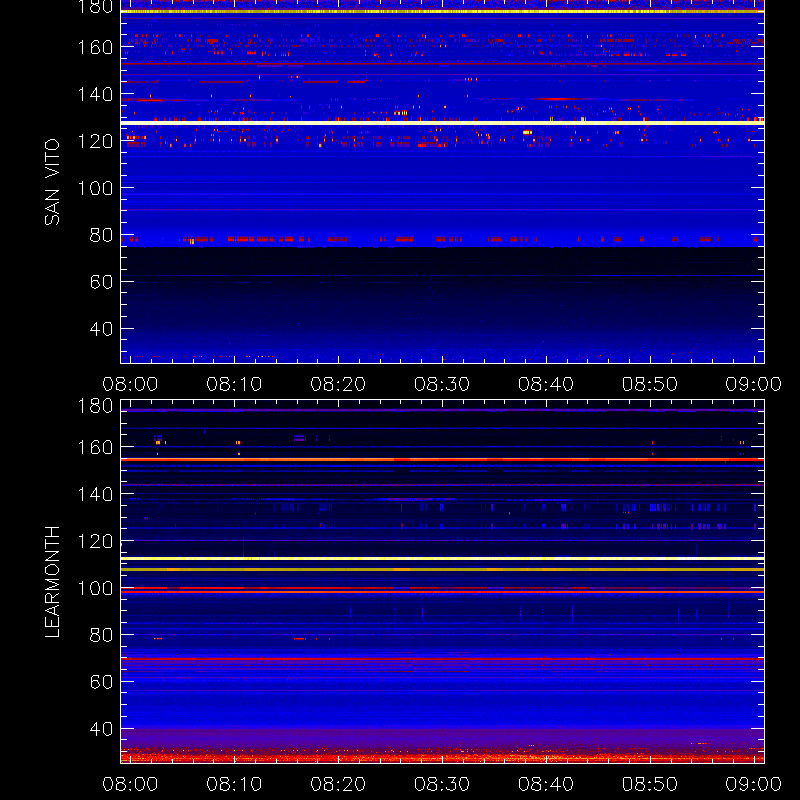Viewport: 800px width, 800px height.
Task: Click 08:00 time label below Learmonth plot
Action: (130, 784)
